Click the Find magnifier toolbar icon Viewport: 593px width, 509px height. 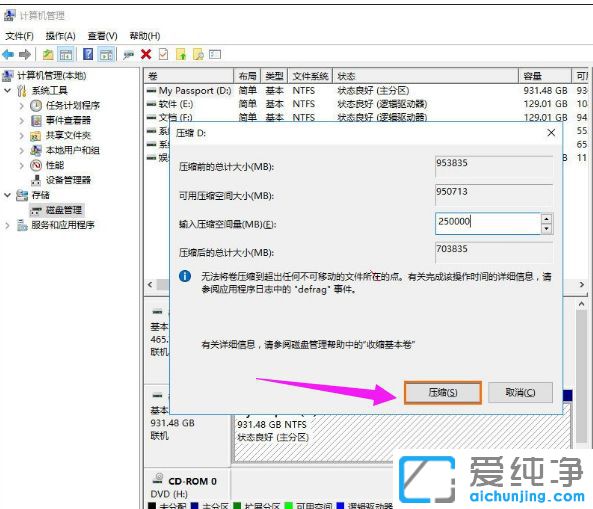point(198,55)
